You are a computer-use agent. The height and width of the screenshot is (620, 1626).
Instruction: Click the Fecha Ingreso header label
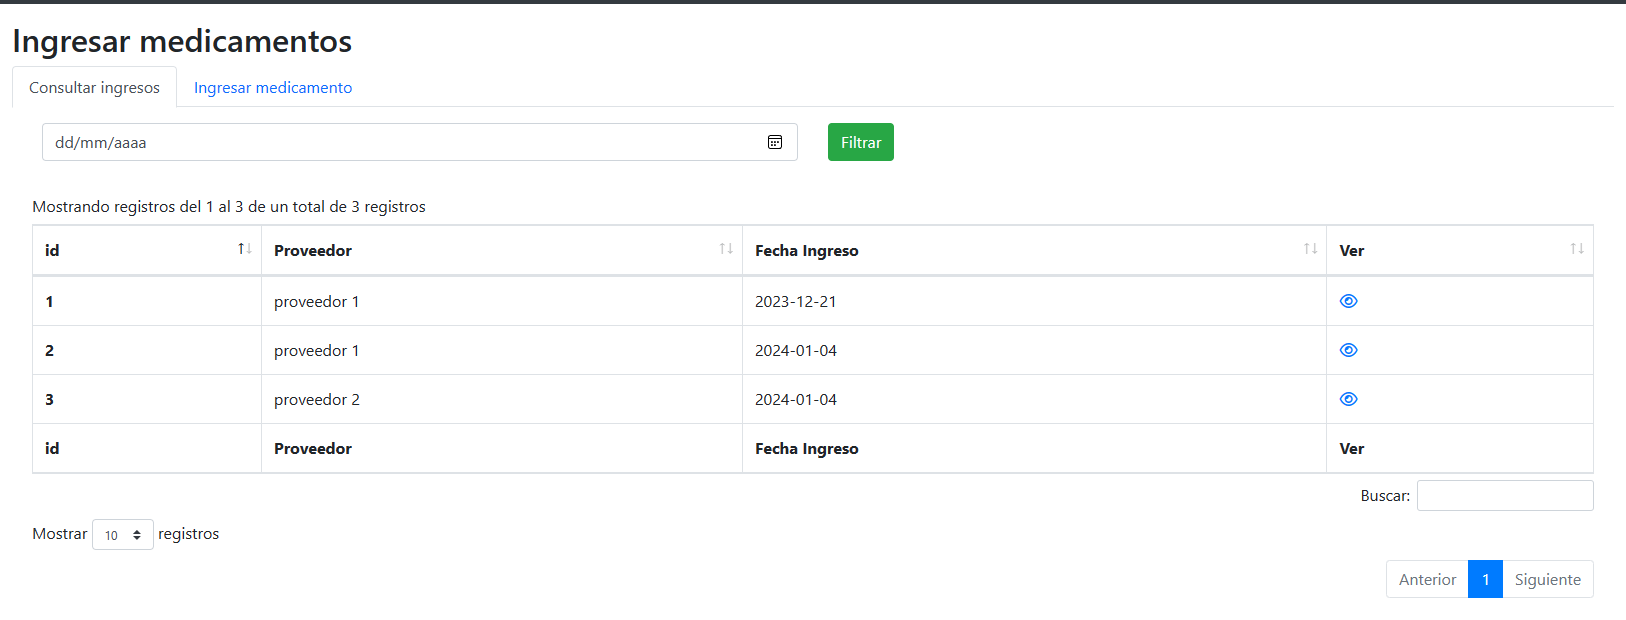pos(807,251)
